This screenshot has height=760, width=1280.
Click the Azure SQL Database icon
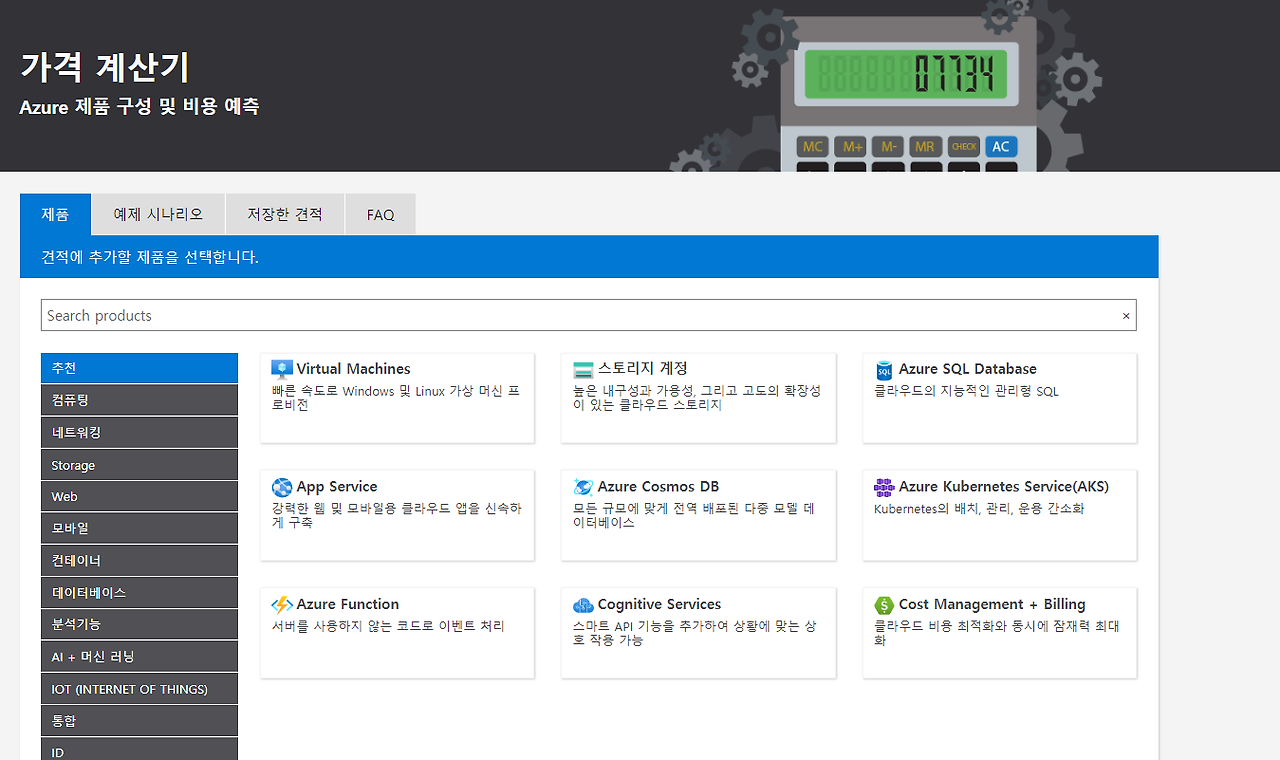884,370
